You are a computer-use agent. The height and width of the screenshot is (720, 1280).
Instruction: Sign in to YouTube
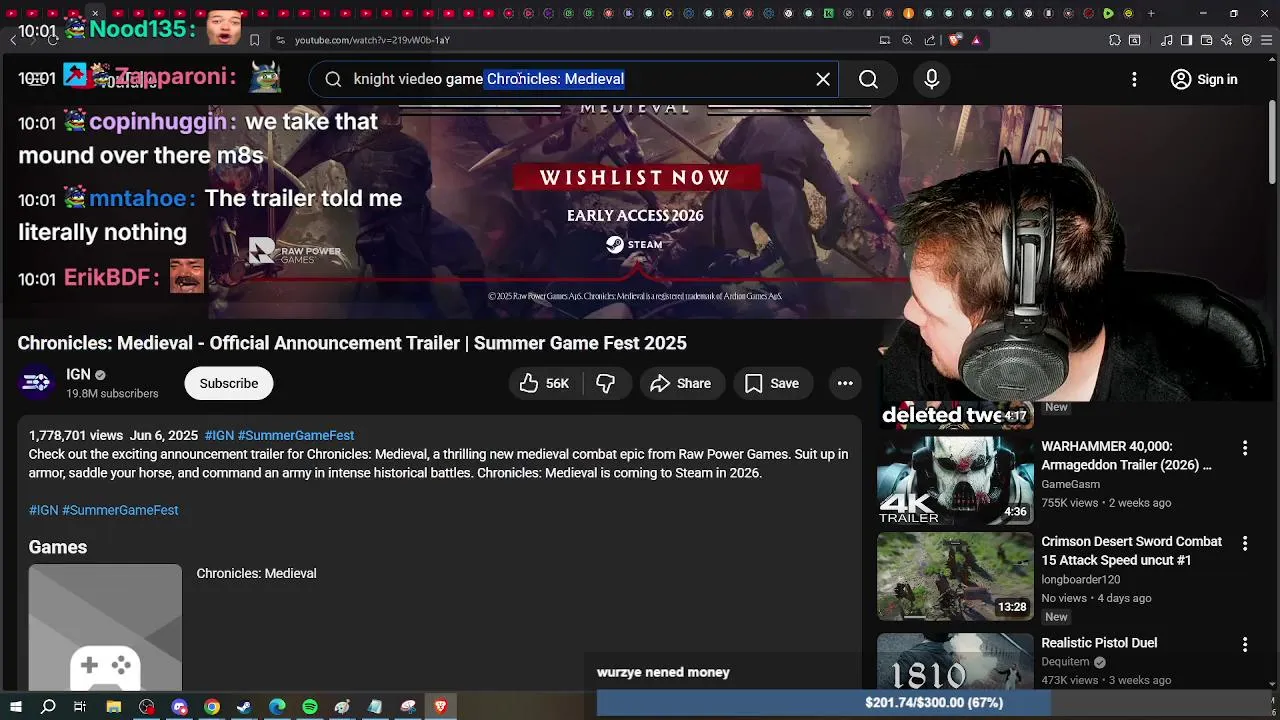pos(1204,79)
